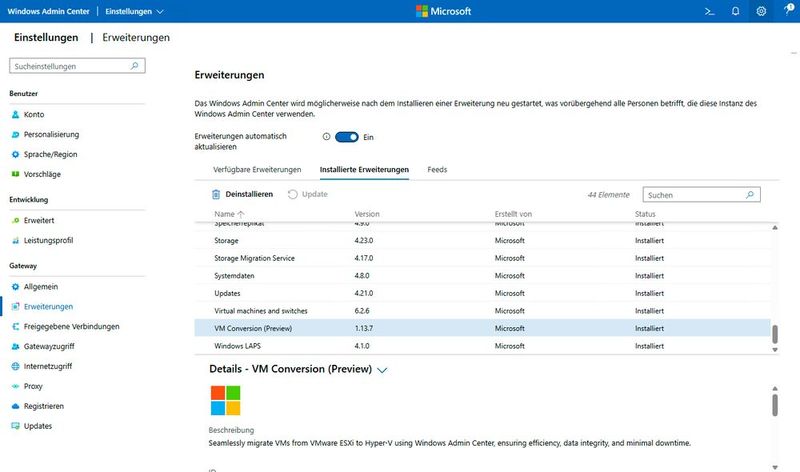Open the settings gear icon in header
800x472 pixels.
click(x=761, y=11)
